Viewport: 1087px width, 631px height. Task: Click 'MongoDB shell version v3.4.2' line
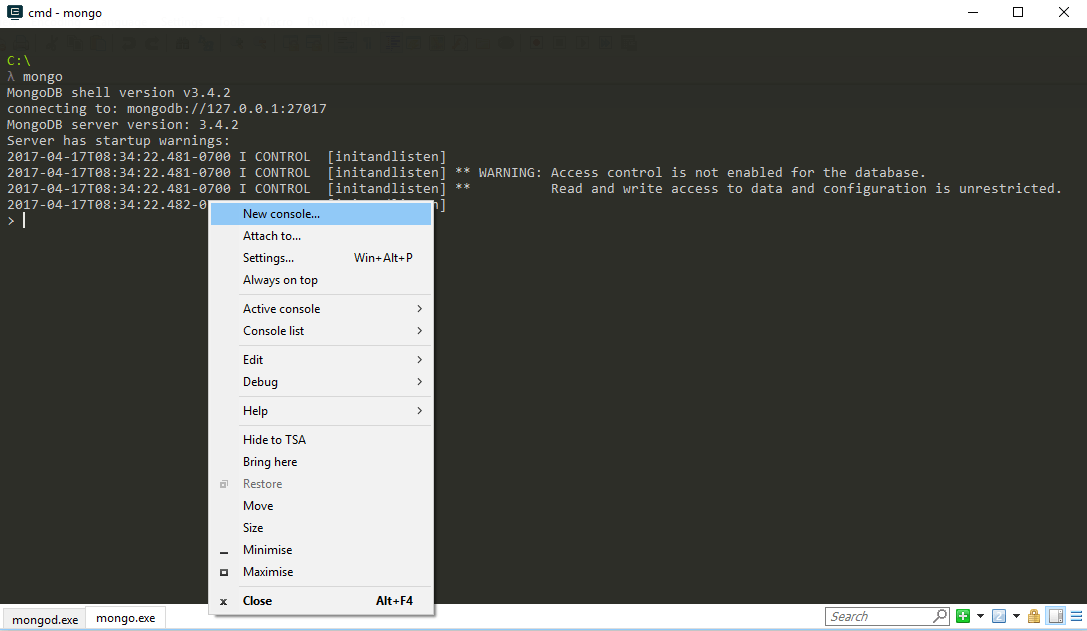coord(119,92)
